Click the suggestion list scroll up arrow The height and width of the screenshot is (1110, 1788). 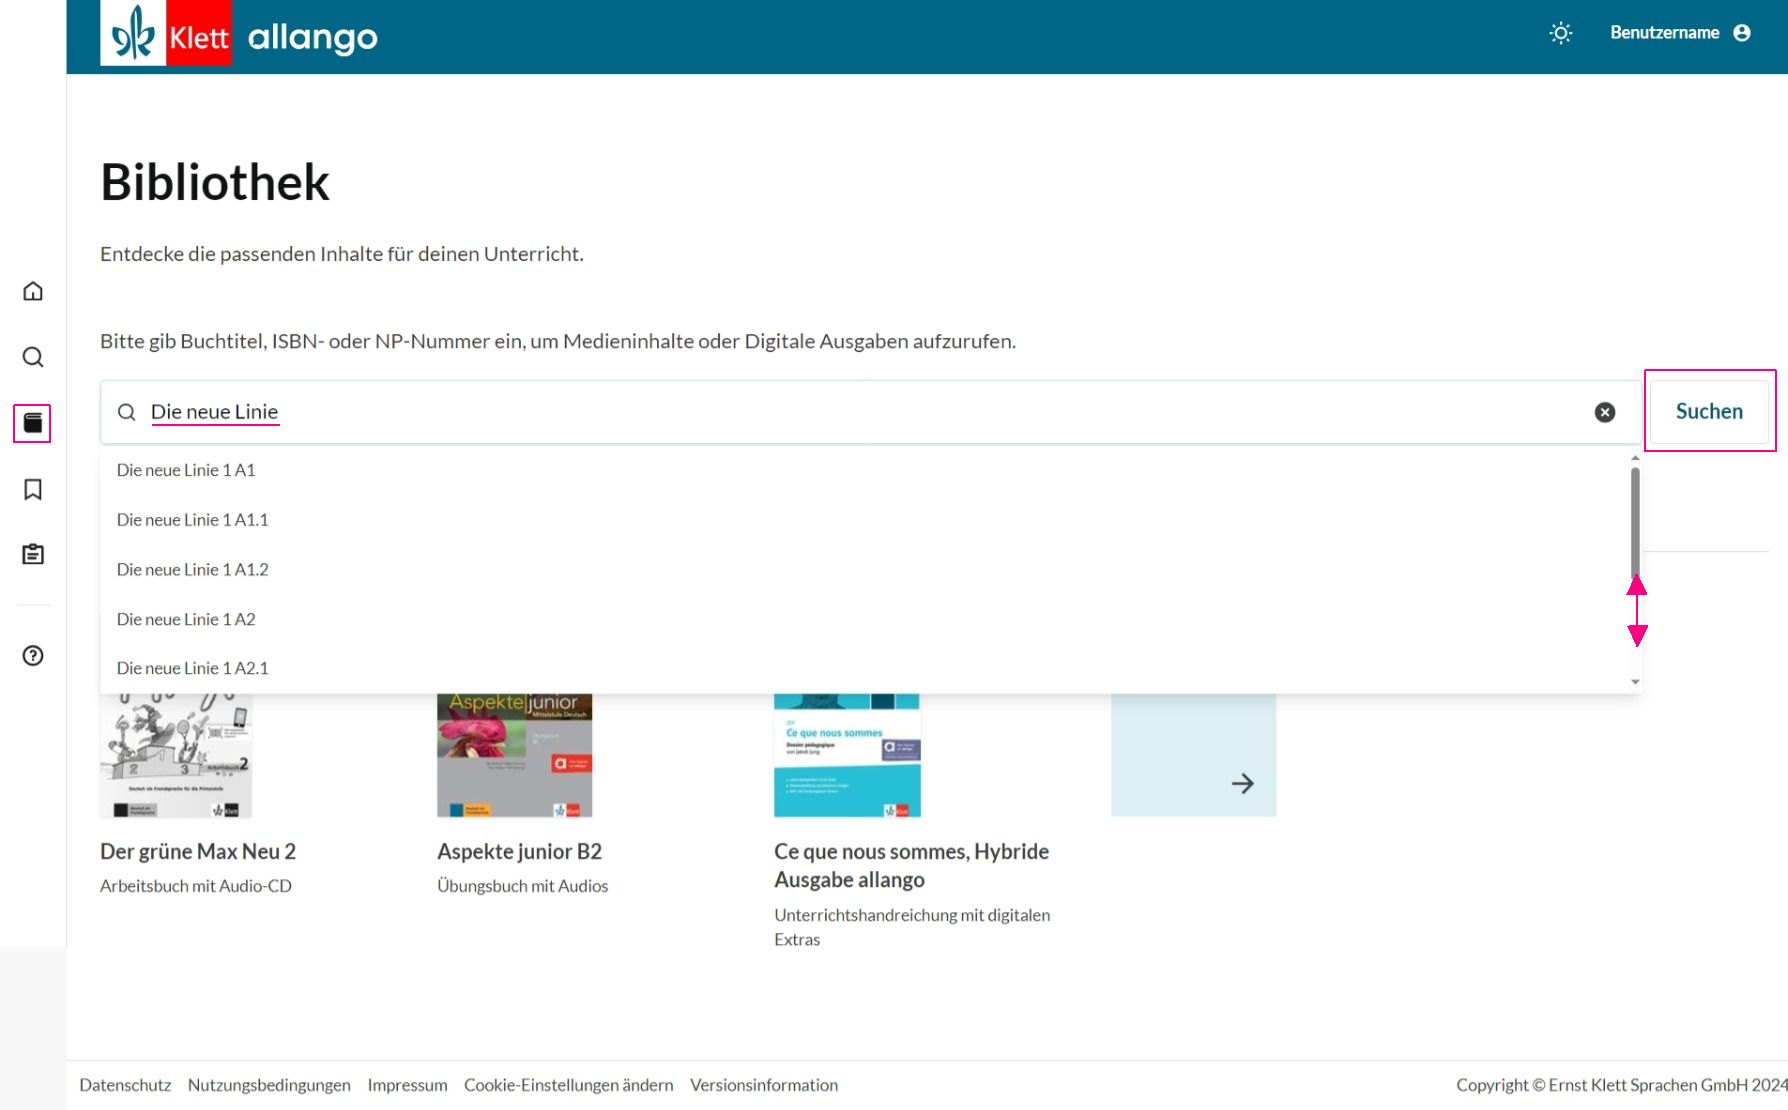[x=1635, y=458]
